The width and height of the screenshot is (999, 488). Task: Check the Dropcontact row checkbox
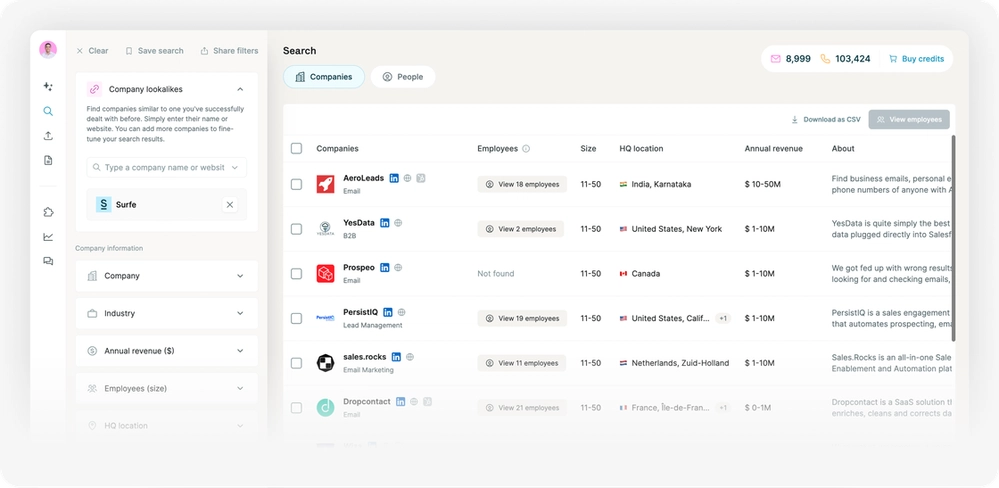pyautogui.click(x=296, y=407)
